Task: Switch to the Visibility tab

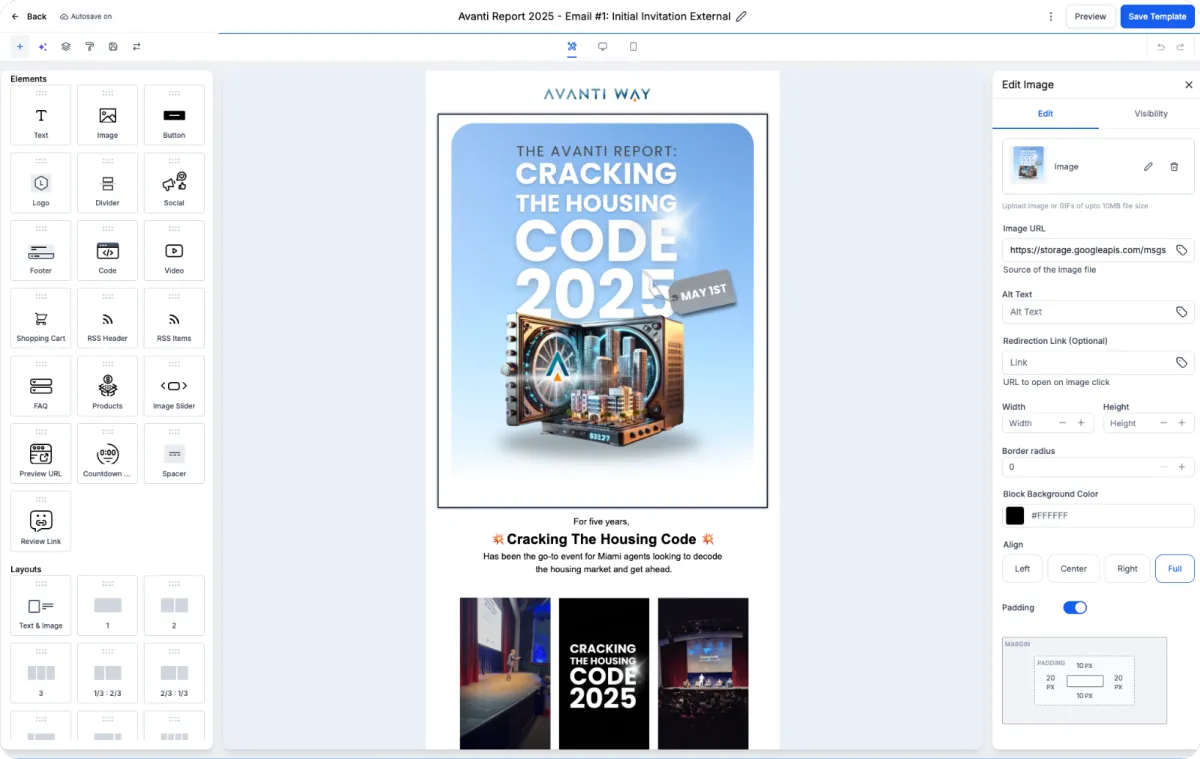Action: coord(1151,114)
